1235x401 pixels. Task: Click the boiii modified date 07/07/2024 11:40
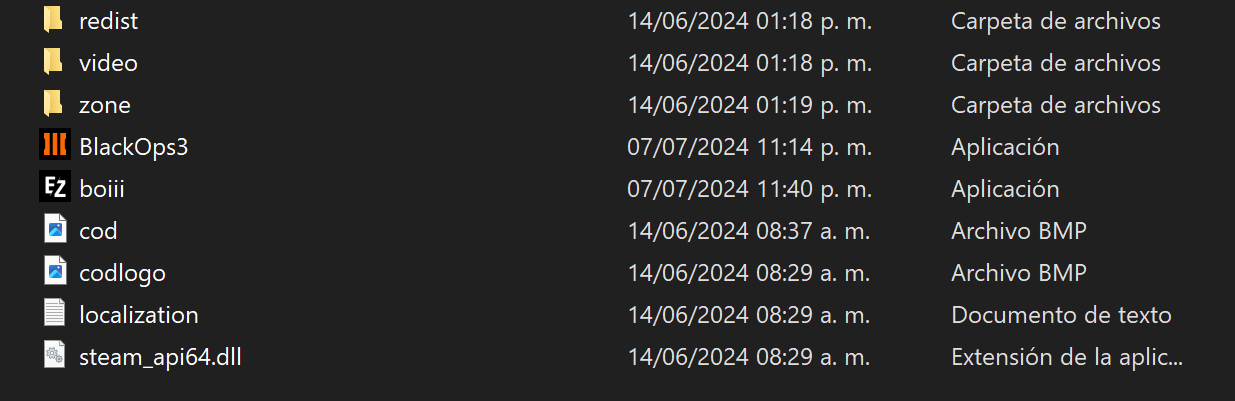[x=749, y=189]
